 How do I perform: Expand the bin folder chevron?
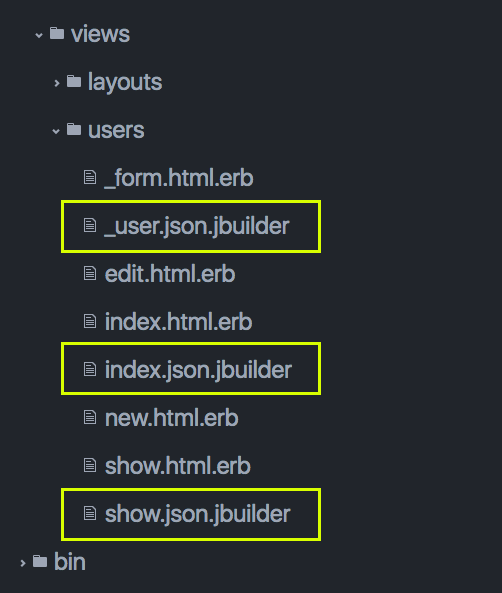coord(23,563)
